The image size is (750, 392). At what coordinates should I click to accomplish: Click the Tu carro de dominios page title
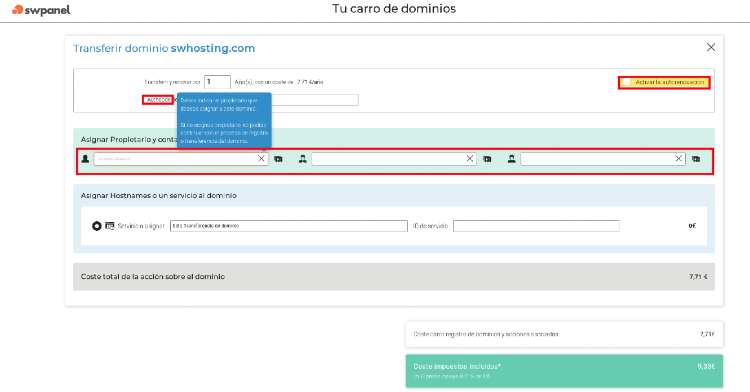394,9
